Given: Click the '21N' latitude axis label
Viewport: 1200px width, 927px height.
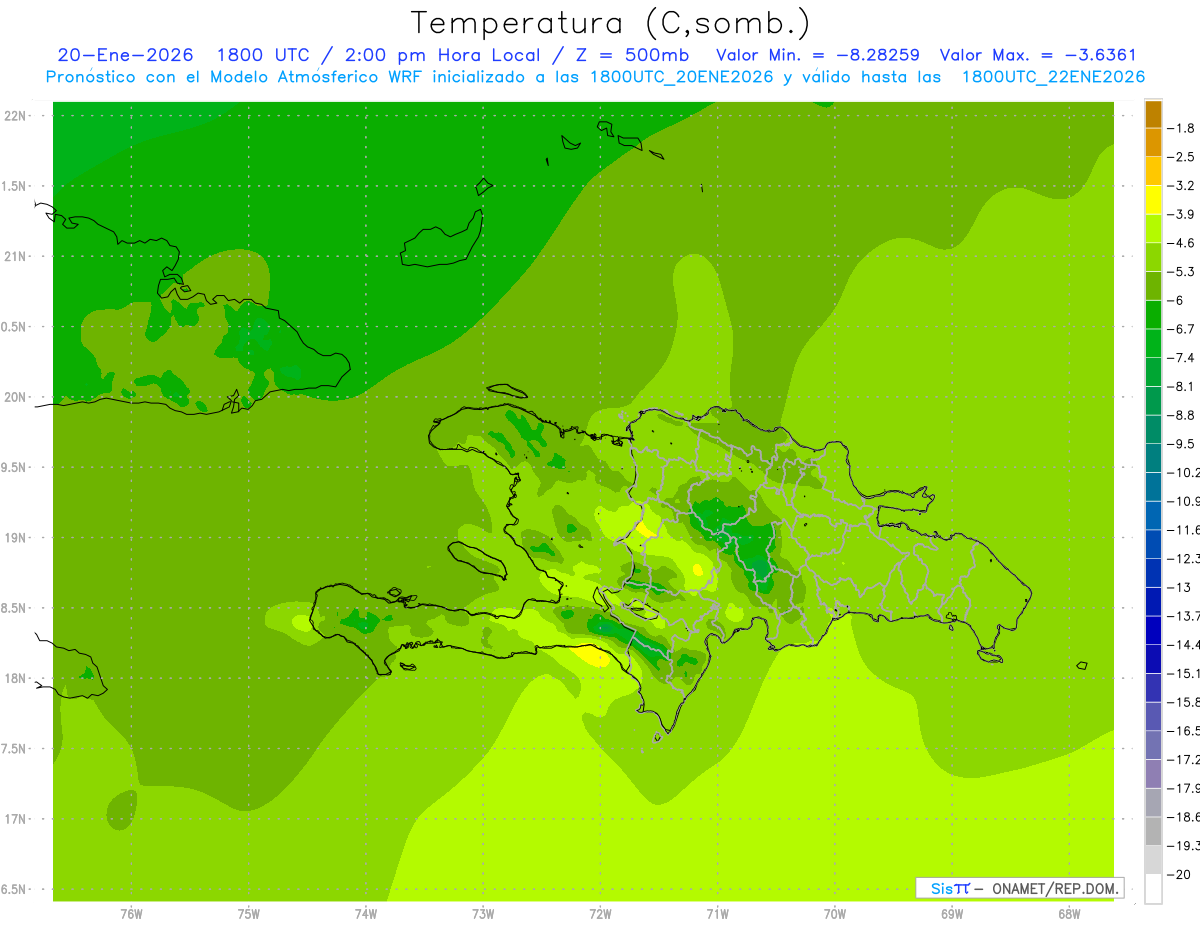Looking at the screenshot, I should [14, 256].
